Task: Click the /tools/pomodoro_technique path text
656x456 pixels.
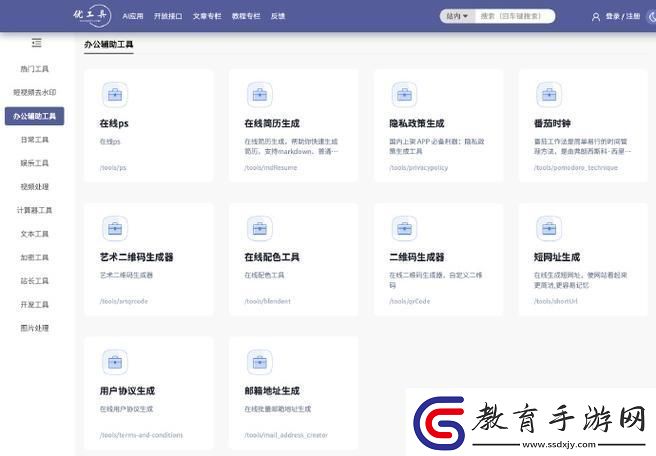Action: pyautogui.click(x=576, y=168)
